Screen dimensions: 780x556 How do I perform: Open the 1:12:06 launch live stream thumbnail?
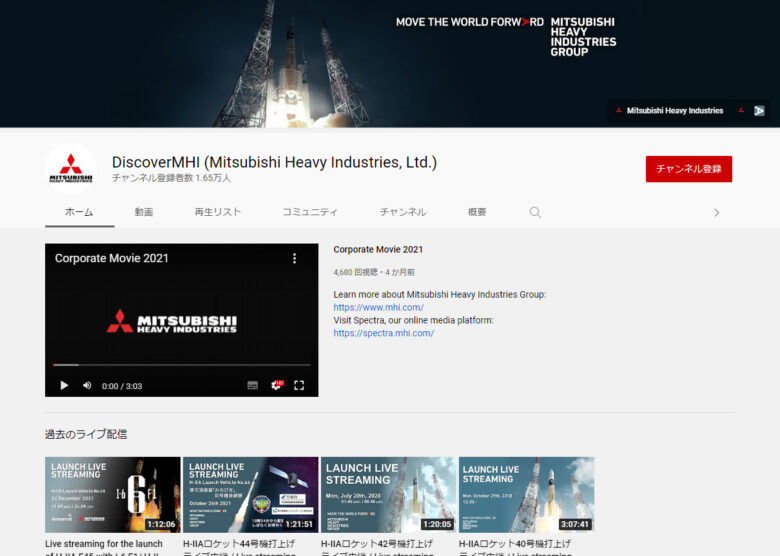click(113, 495)
